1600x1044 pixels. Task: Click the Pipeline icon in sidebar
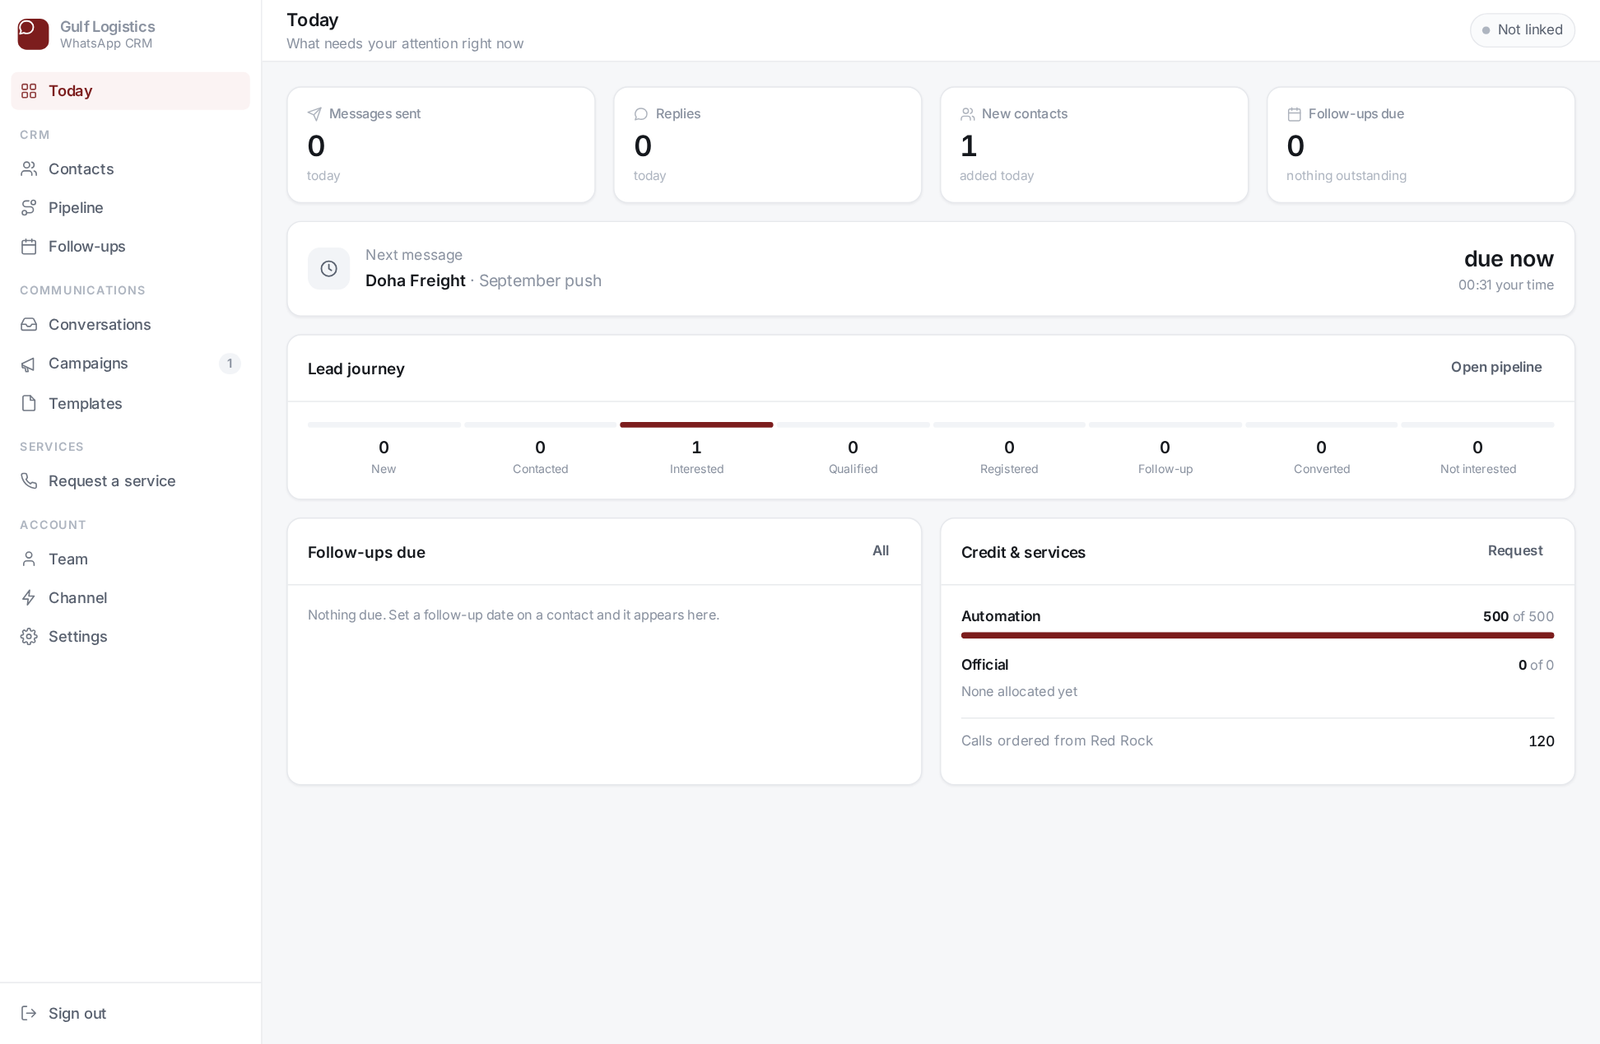pyautogui.click(x=29, y=208)
